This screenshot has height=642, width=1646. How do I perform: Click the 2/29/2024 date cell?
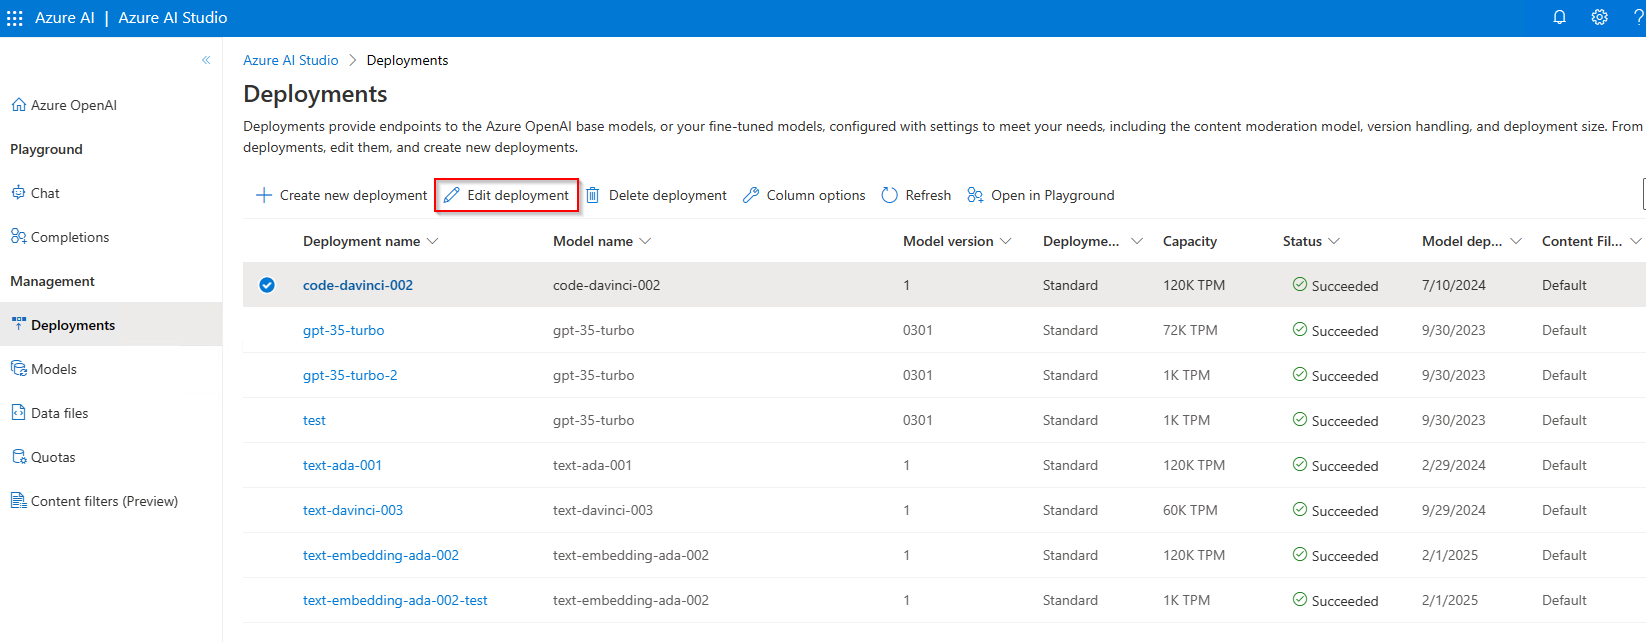pyautogui.click(x=1454, y=465)
